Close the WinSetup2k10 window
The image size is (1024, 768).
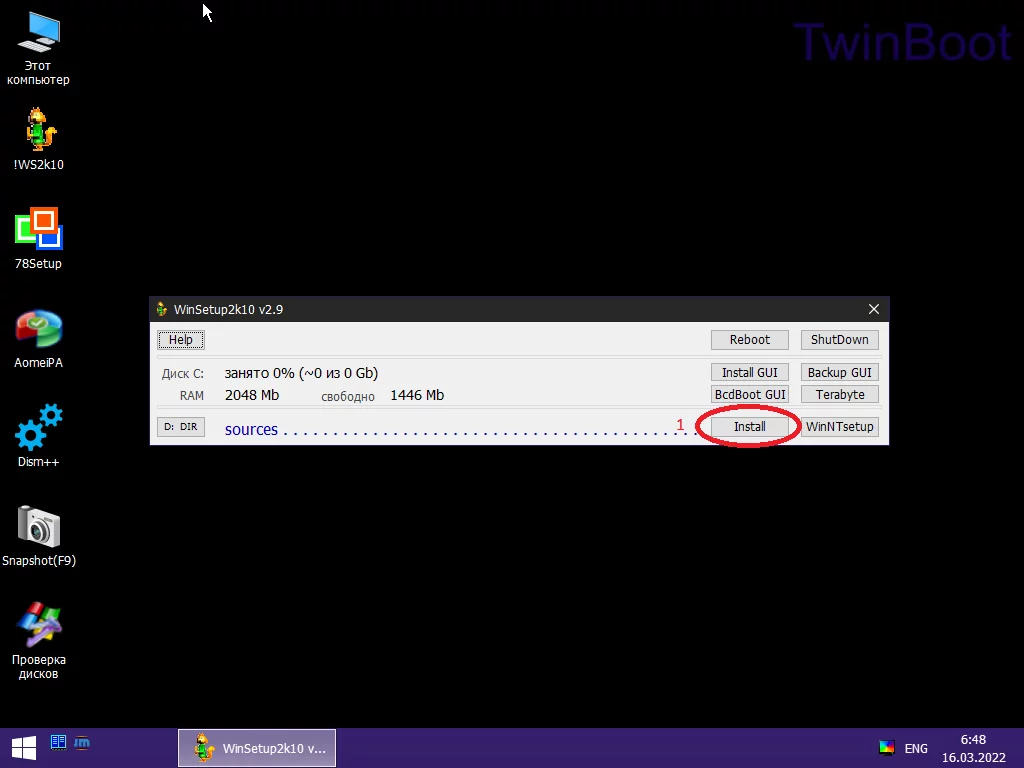point(874,309)
